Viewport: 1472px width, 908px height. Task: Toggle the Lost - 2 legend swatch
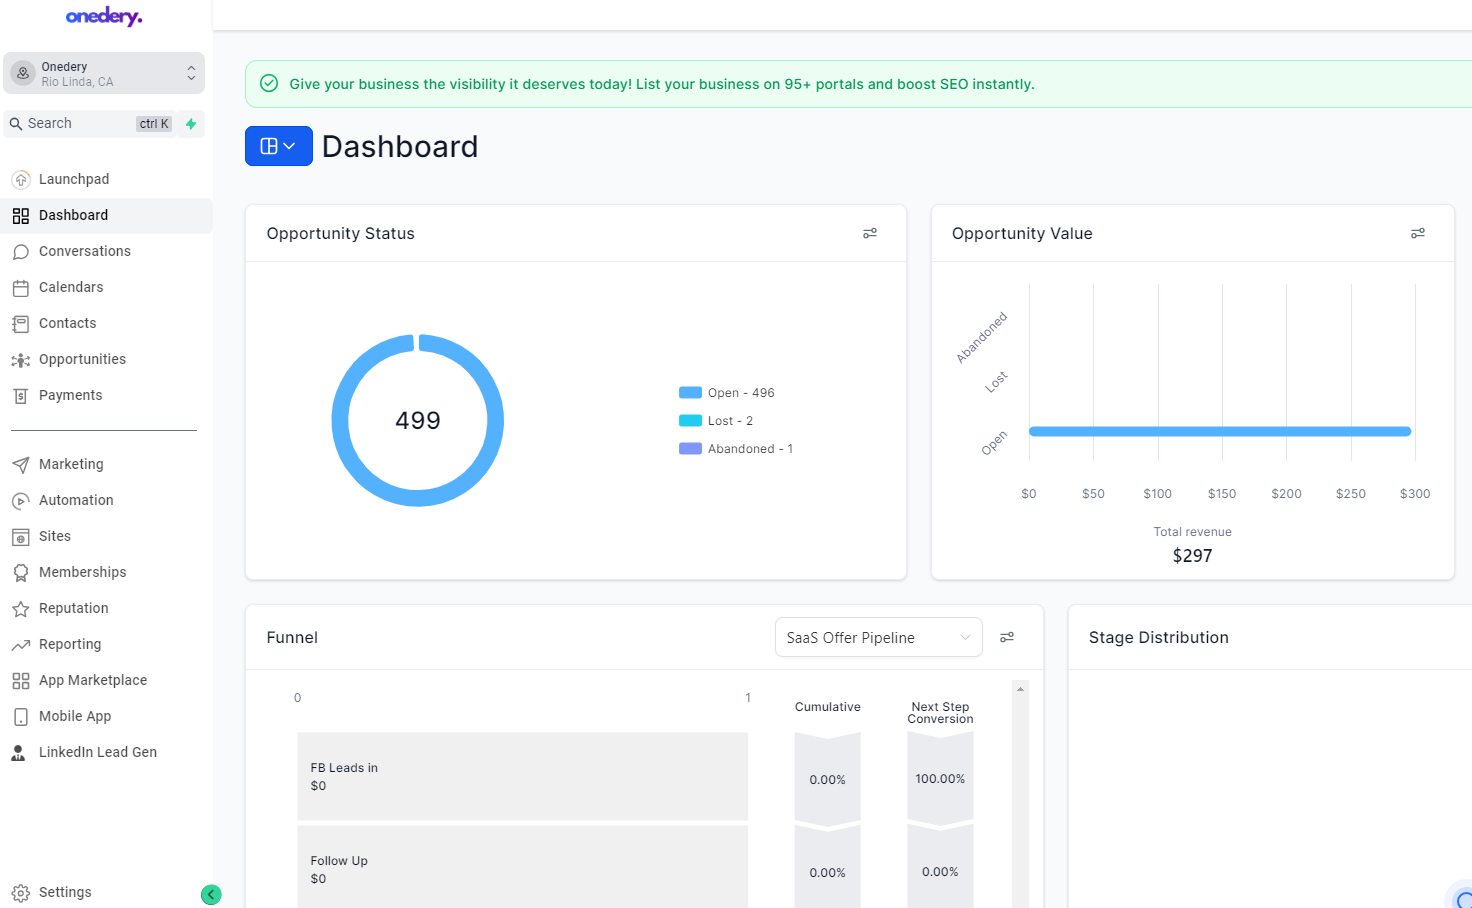(x=690, y=421)
